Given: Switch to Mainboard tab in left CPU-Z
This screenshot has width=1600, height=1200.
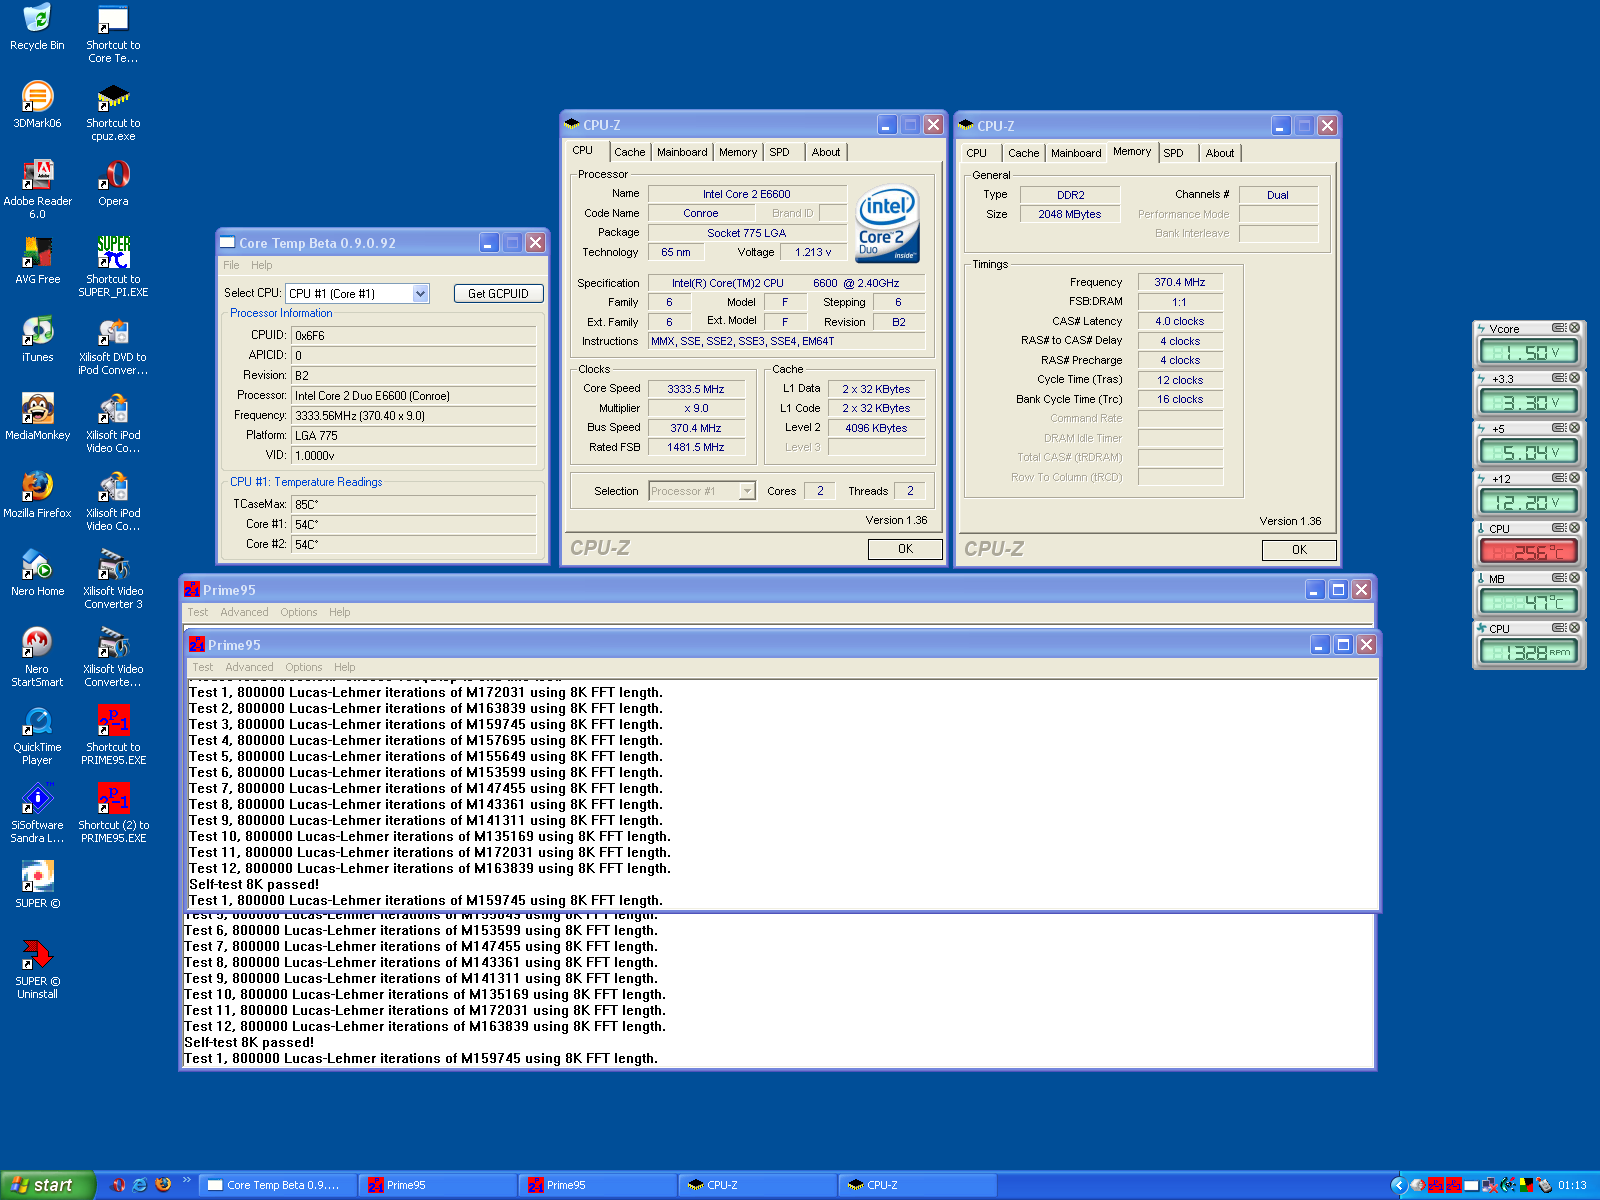Looking at the screenshot, I should coord(682,152).
